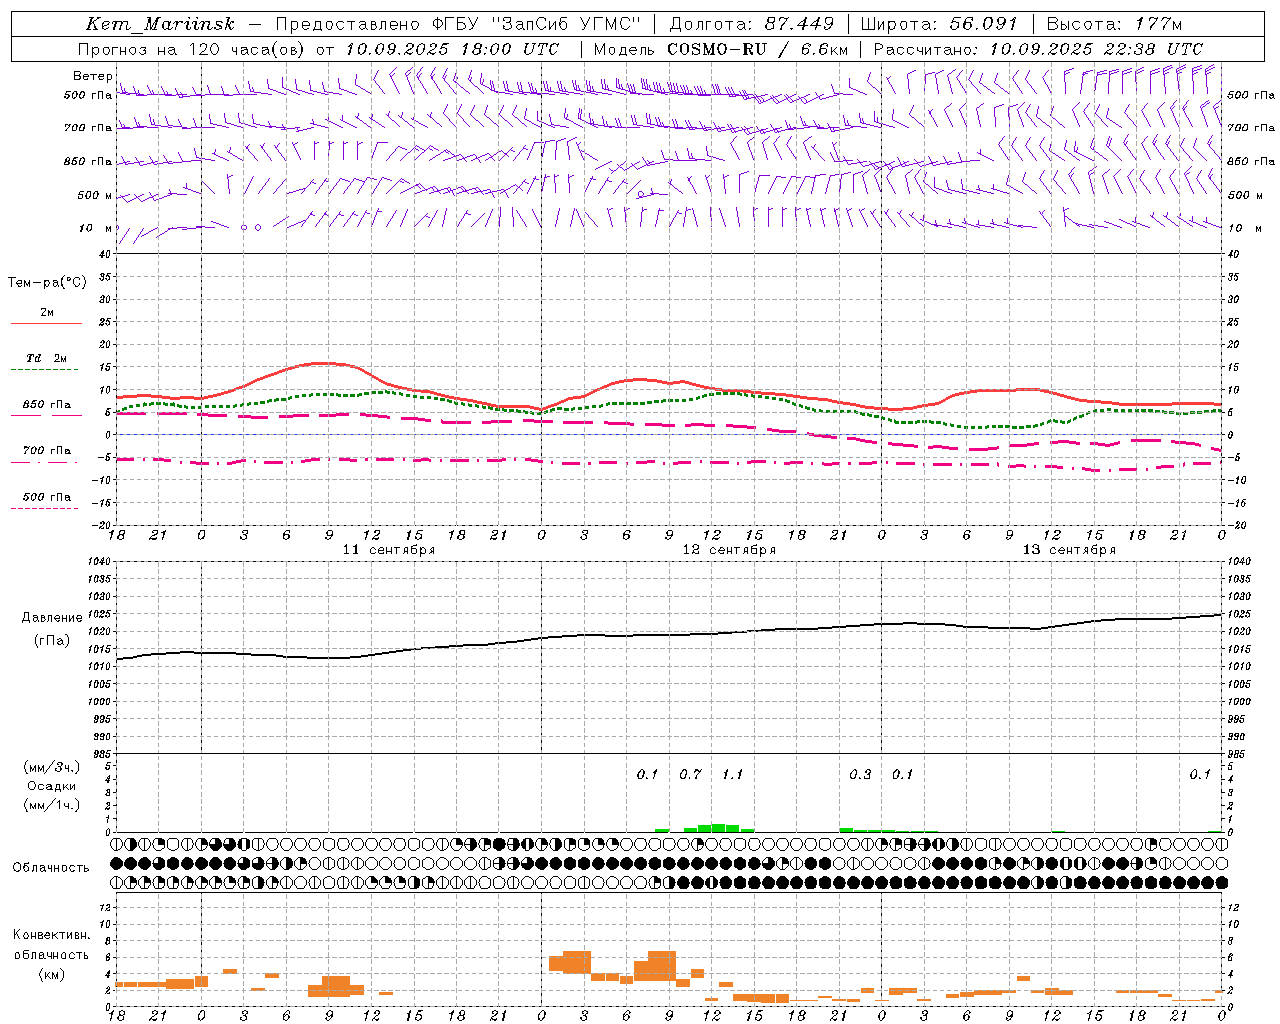
Task: Click the '(мм/3ч.)' precipitation unit label
Action: click(x=52, y=767)
